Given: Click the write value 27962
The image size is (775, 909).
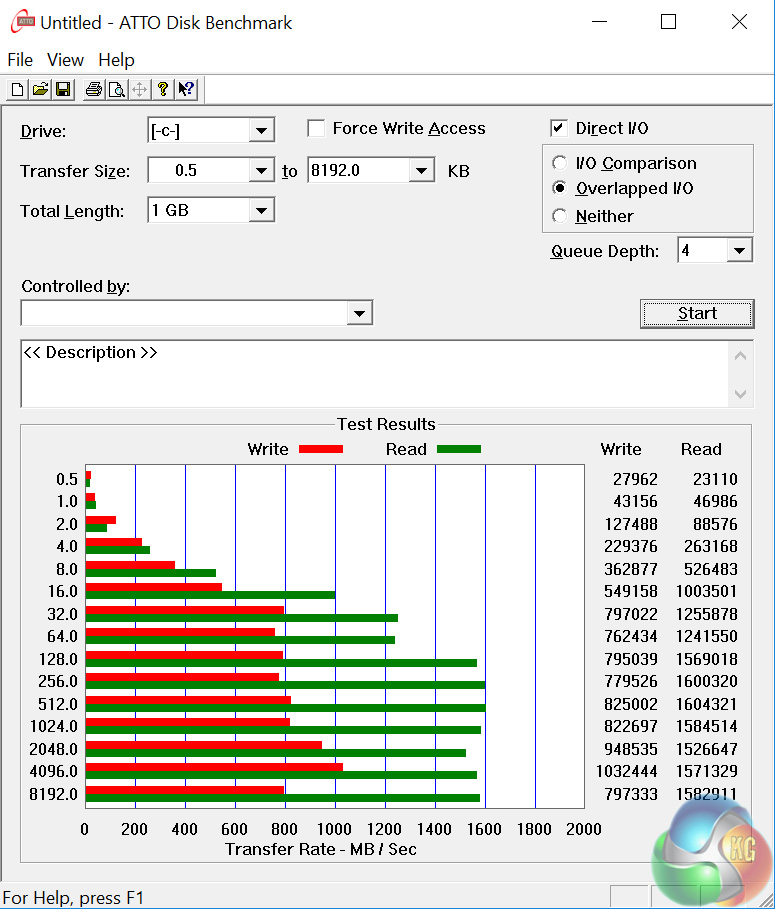Looking at the screenshot, I should click(x=635, y=479).
